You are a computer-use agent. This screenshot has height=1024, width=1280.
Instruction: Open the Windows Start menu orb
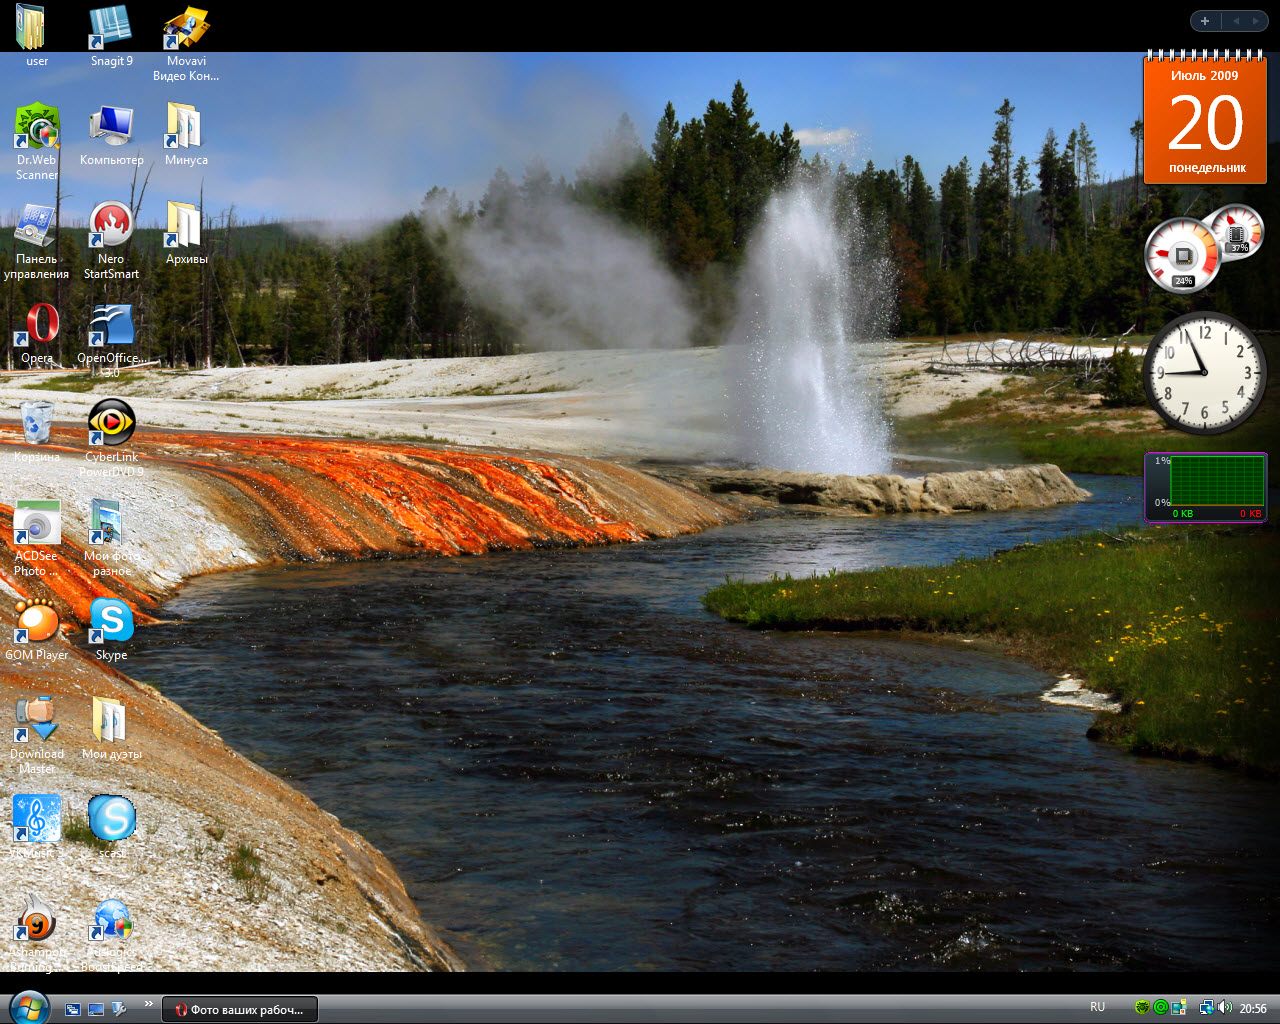pos(28,1007)
